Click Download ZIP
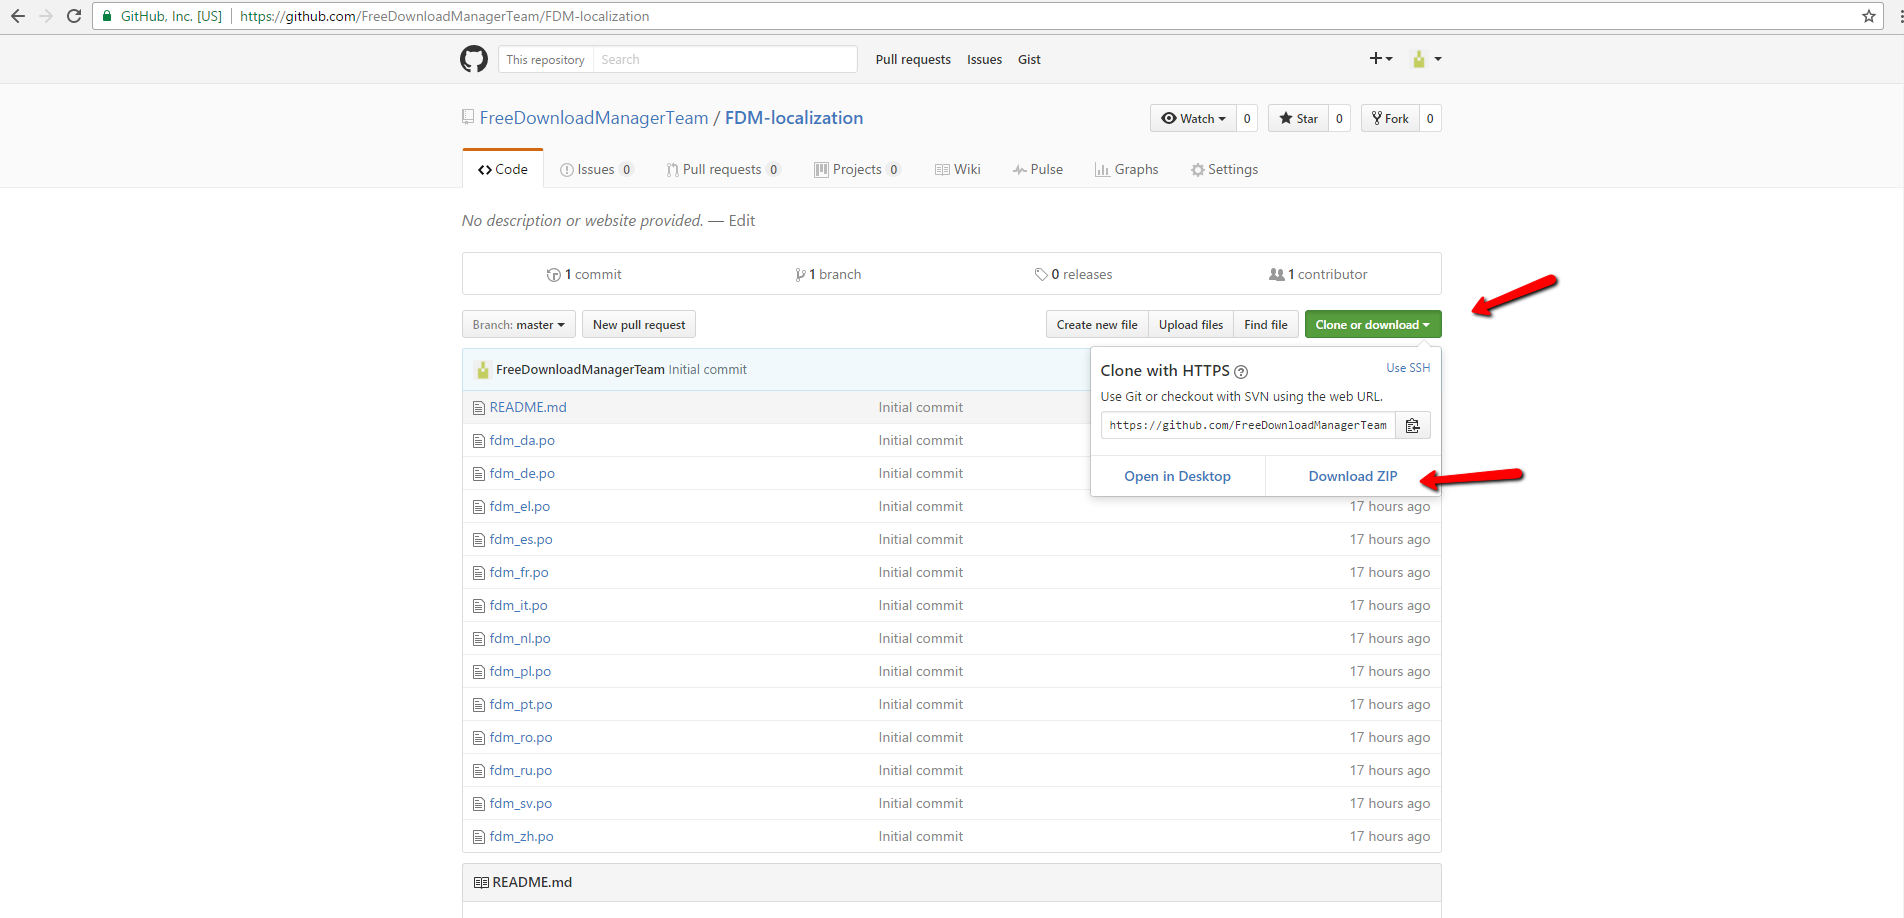This screenshot has height=918, width=1904. coord(1353,477)
